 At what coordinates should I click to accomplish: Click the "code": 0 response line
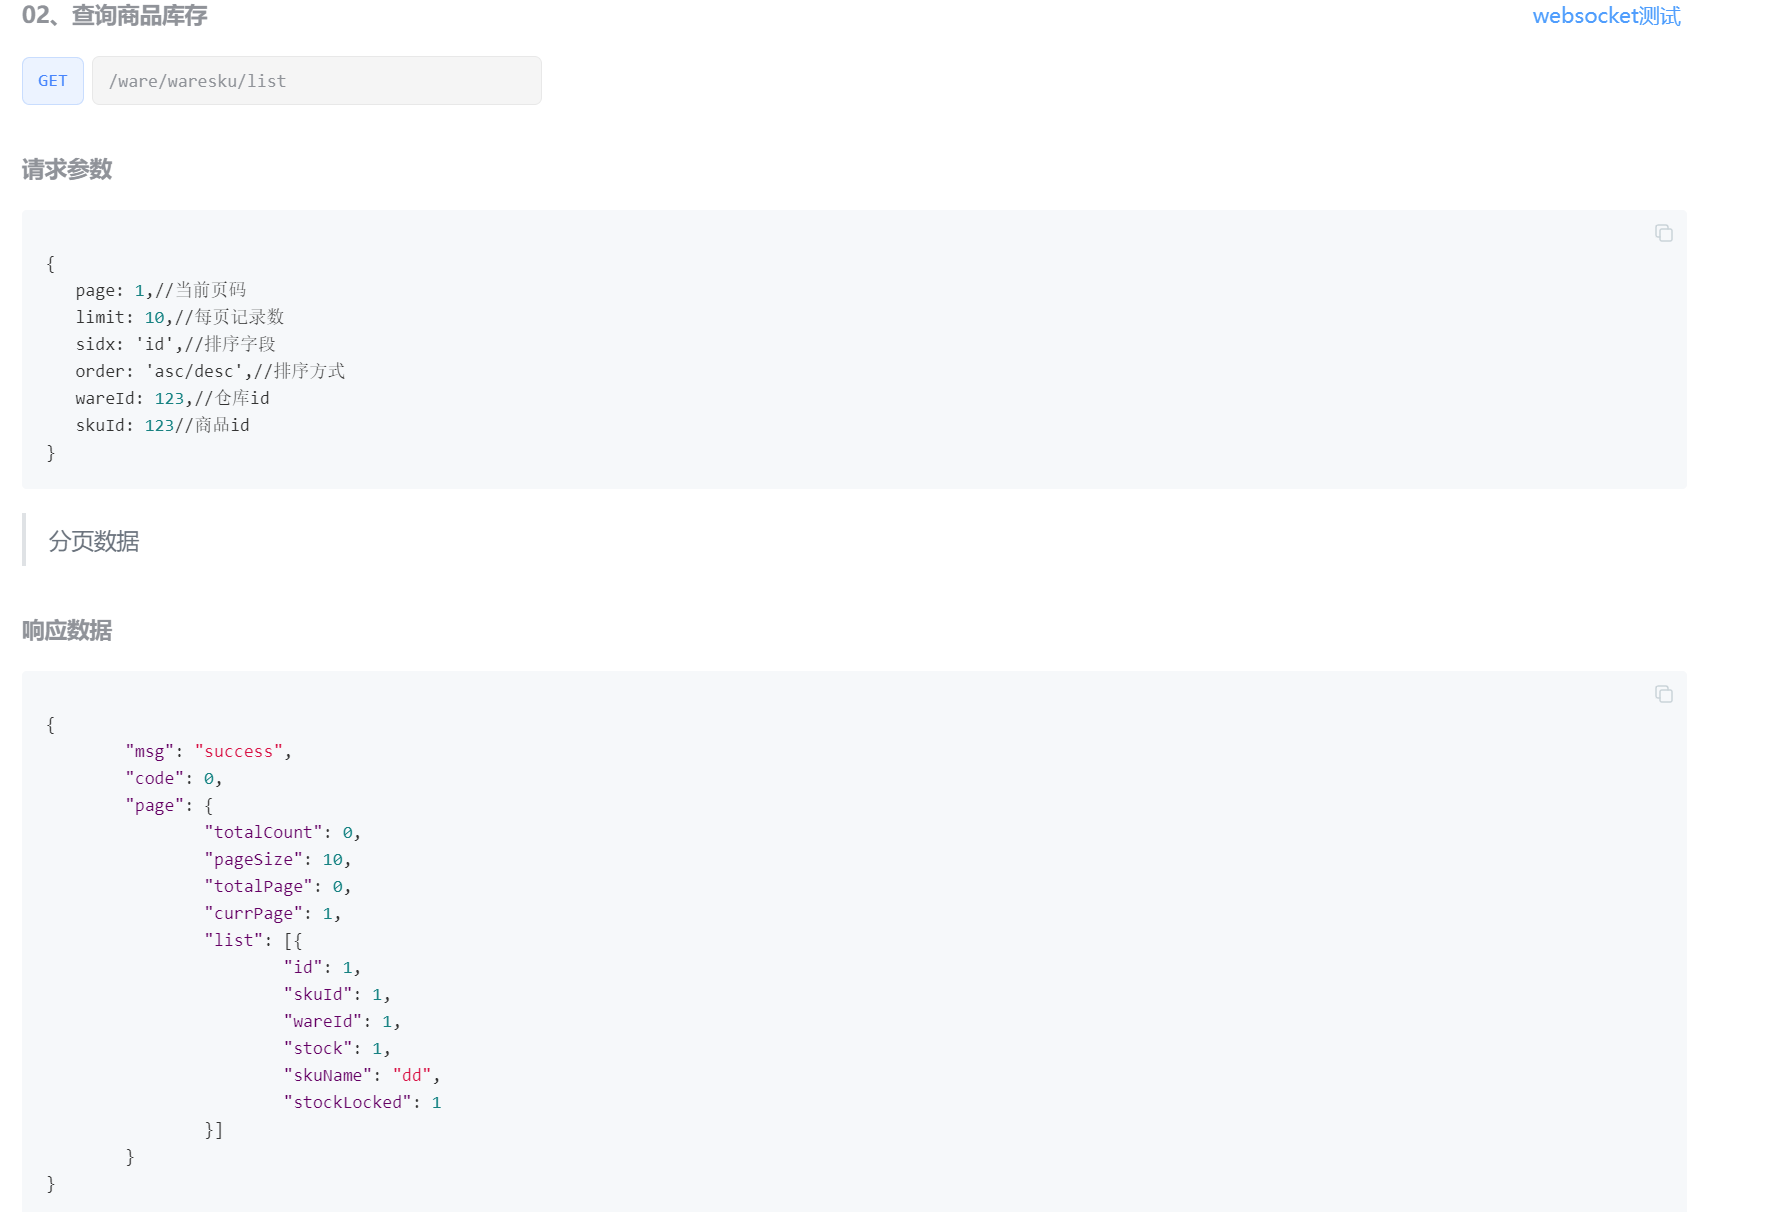click(x=174, y=778)
